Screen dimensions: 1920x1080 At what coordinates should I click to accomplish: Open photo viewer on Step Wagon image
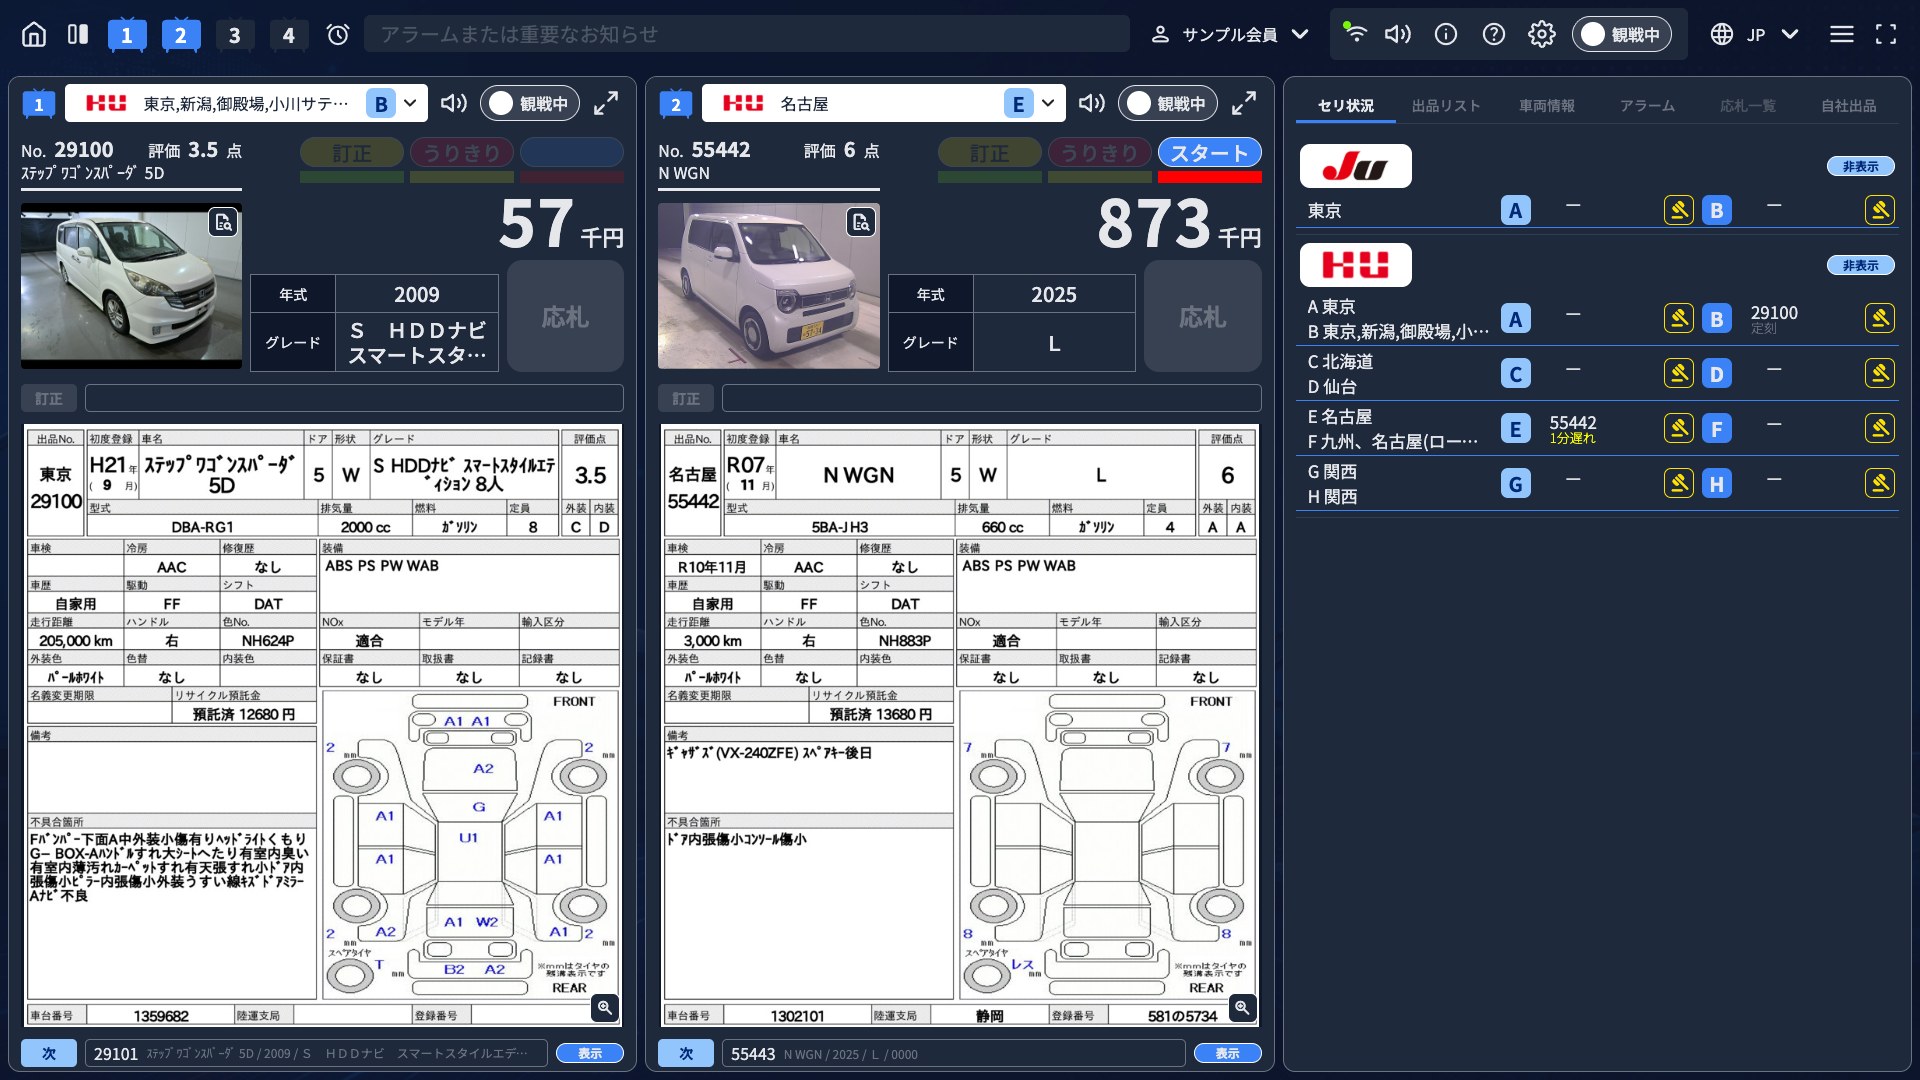[x=223, y=222]
